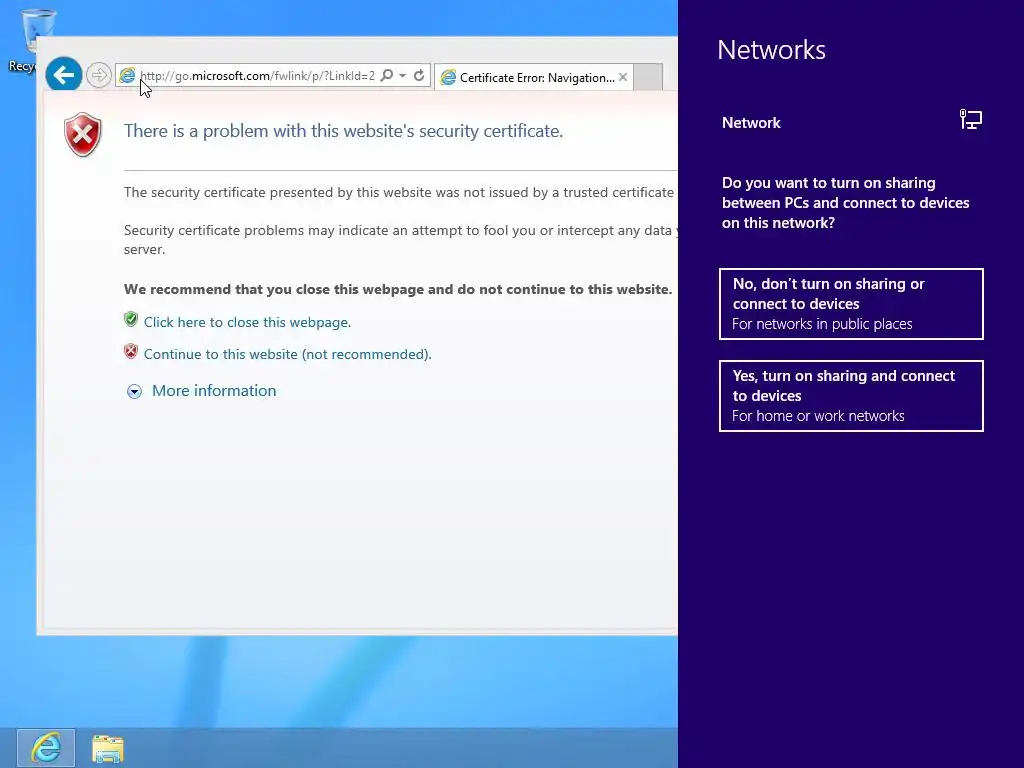The height and width of the screenshot is (768, 1024).
Task: Open the address bar autocomplete dropdown arrow
Action: pos(402,76)
